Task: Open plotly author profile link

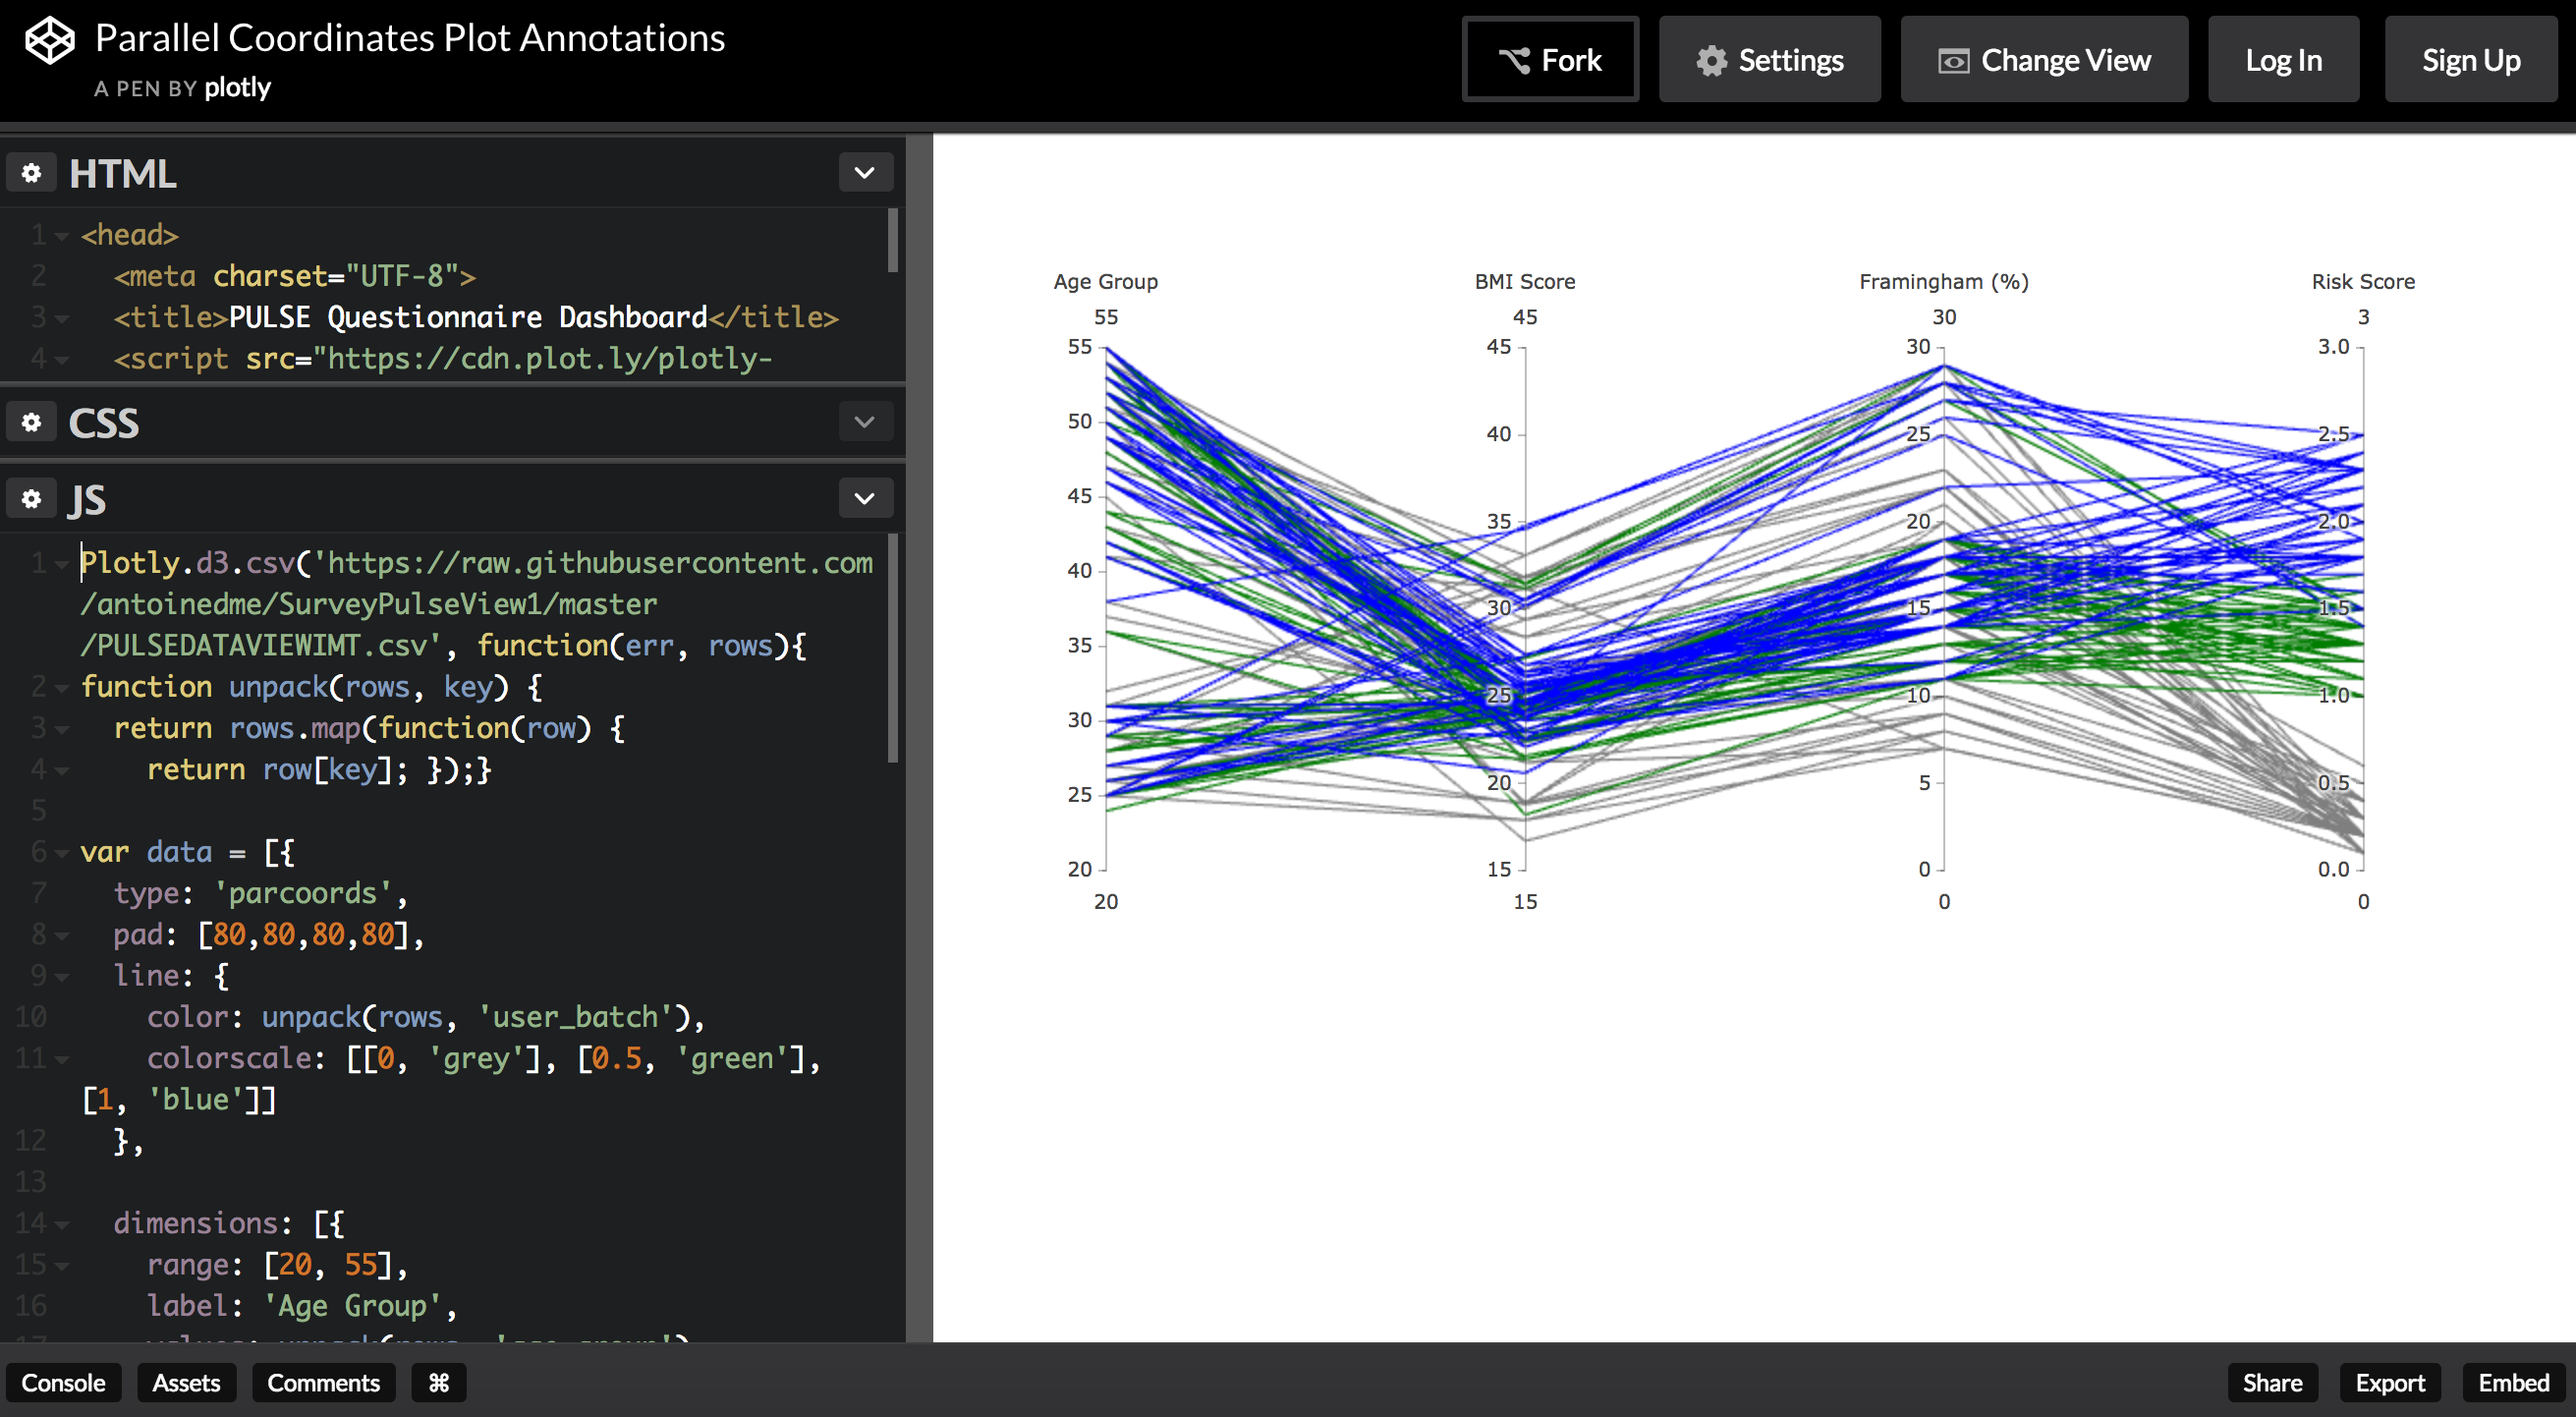Action: click(x=237, y=88)
